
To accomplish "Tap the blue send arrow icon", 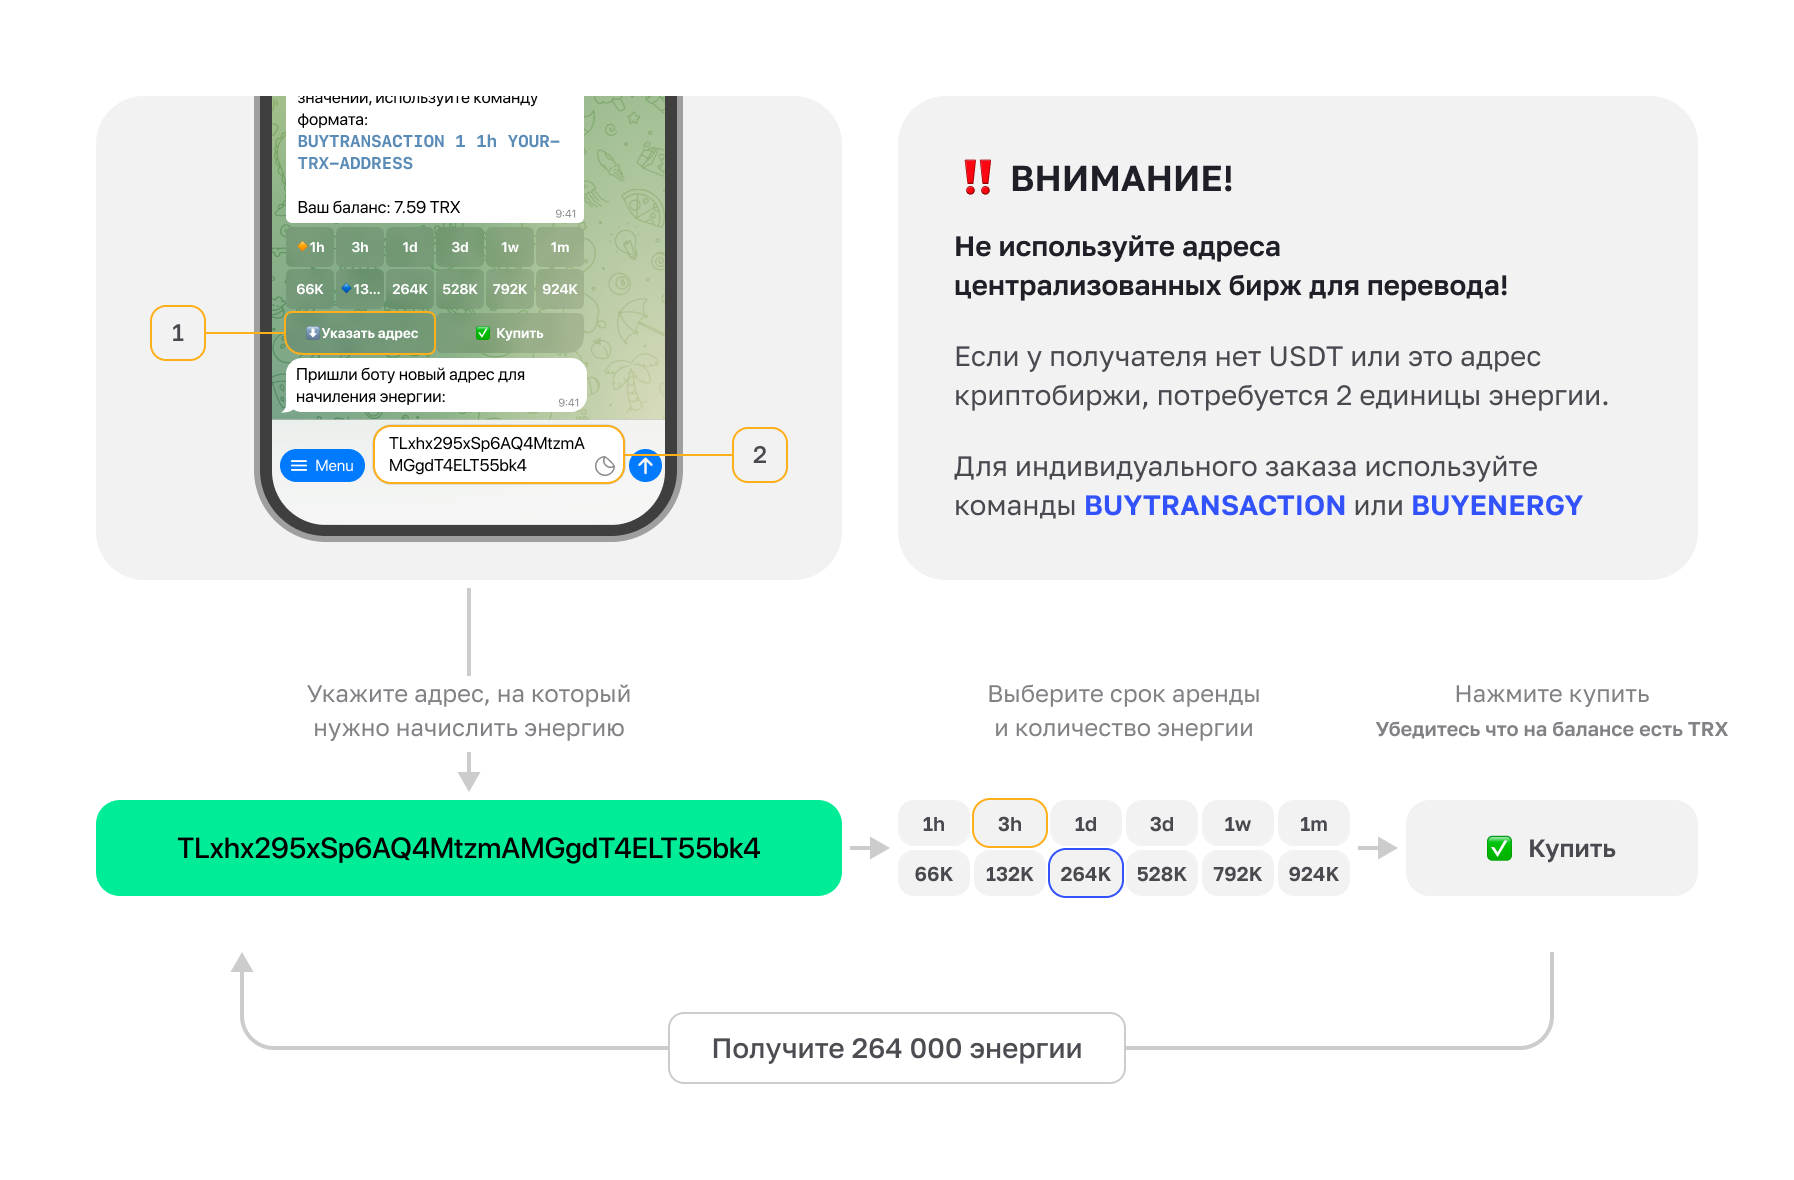I will pos(646,465).
